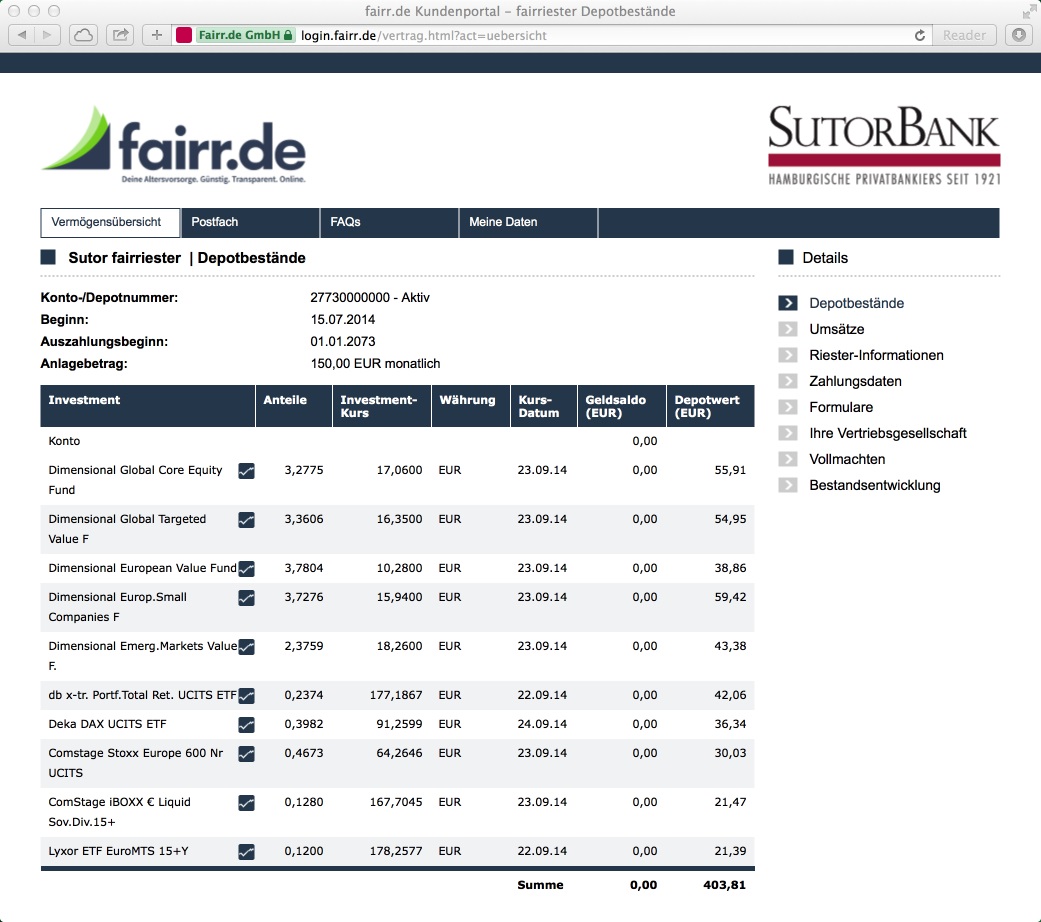The image size is (1041, 922).
Task: Open the Formulare link
Action: pyautogui.click(x=841, y=407)
